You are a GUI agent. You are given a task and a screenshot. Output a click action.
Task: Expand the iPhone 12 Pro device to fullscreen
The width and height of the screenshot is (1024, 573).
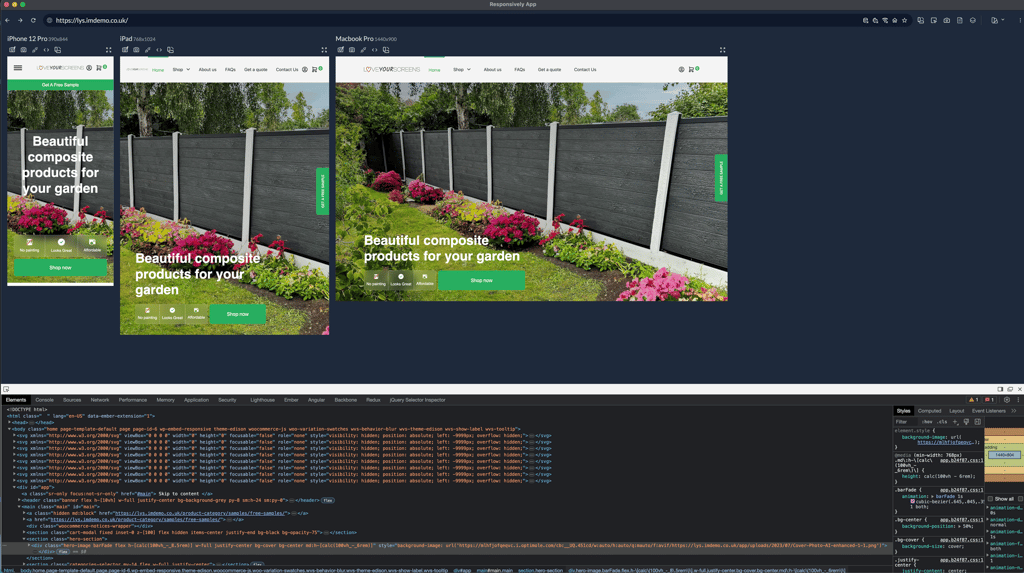coord(108,50)
